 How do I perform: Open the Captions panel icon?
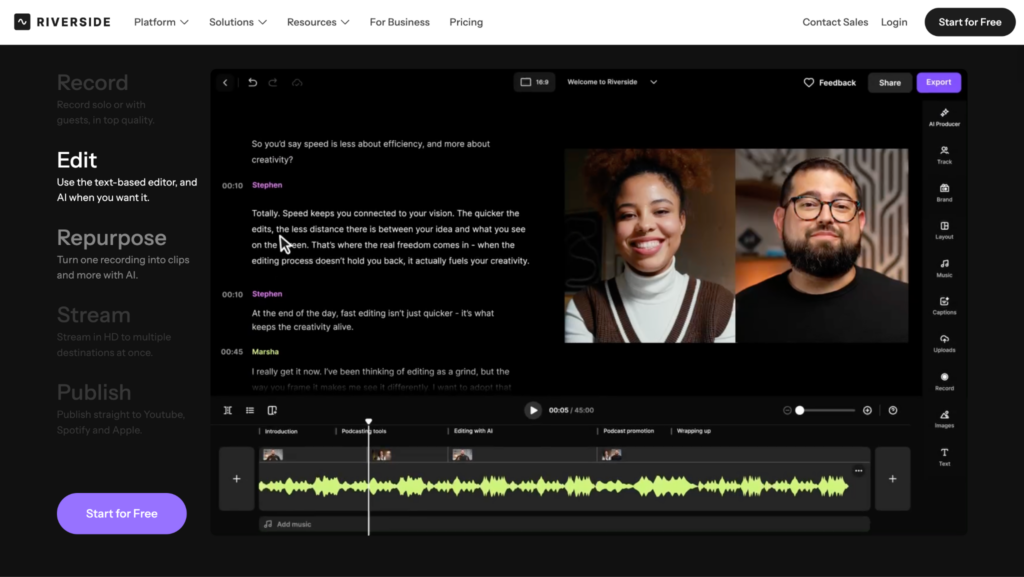pyautogui.click(x=944, y=305)
